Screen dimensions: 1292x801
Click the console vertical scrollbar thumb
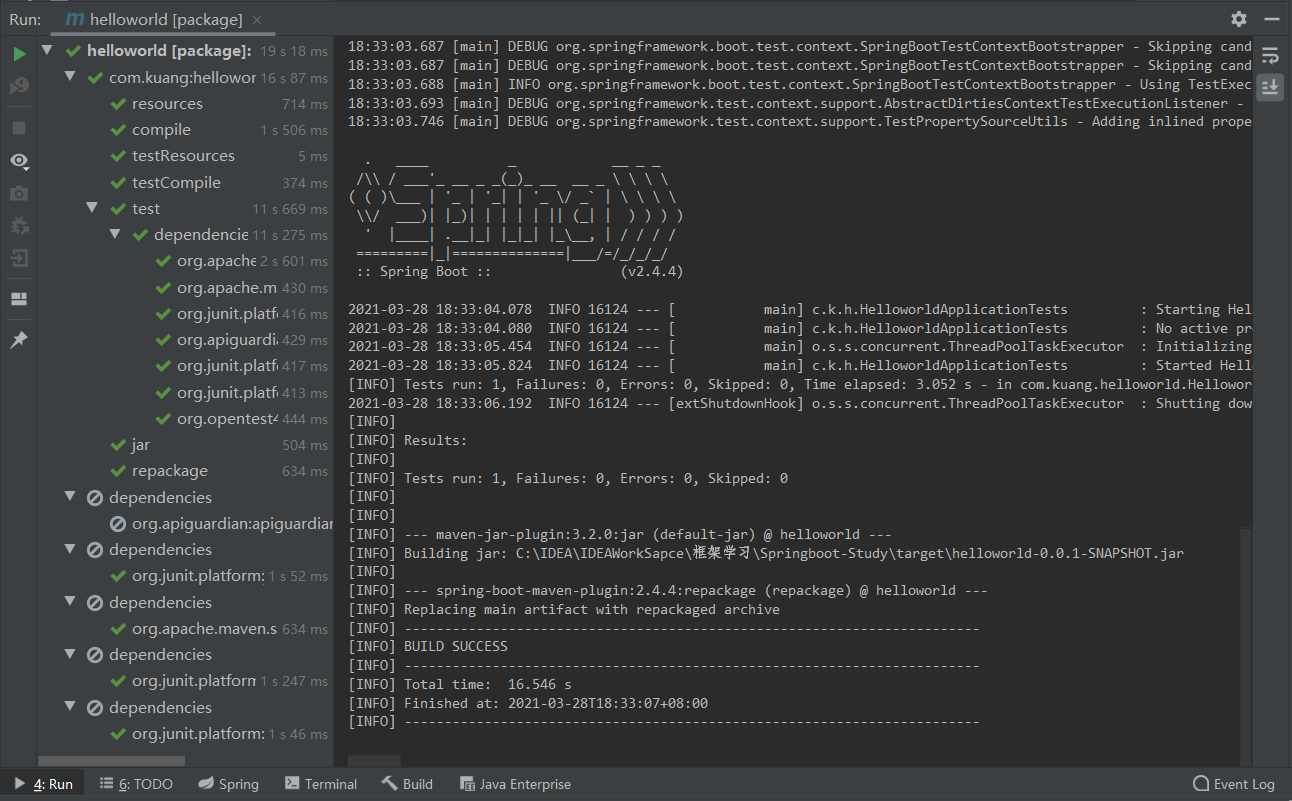tap(1245, 646)
